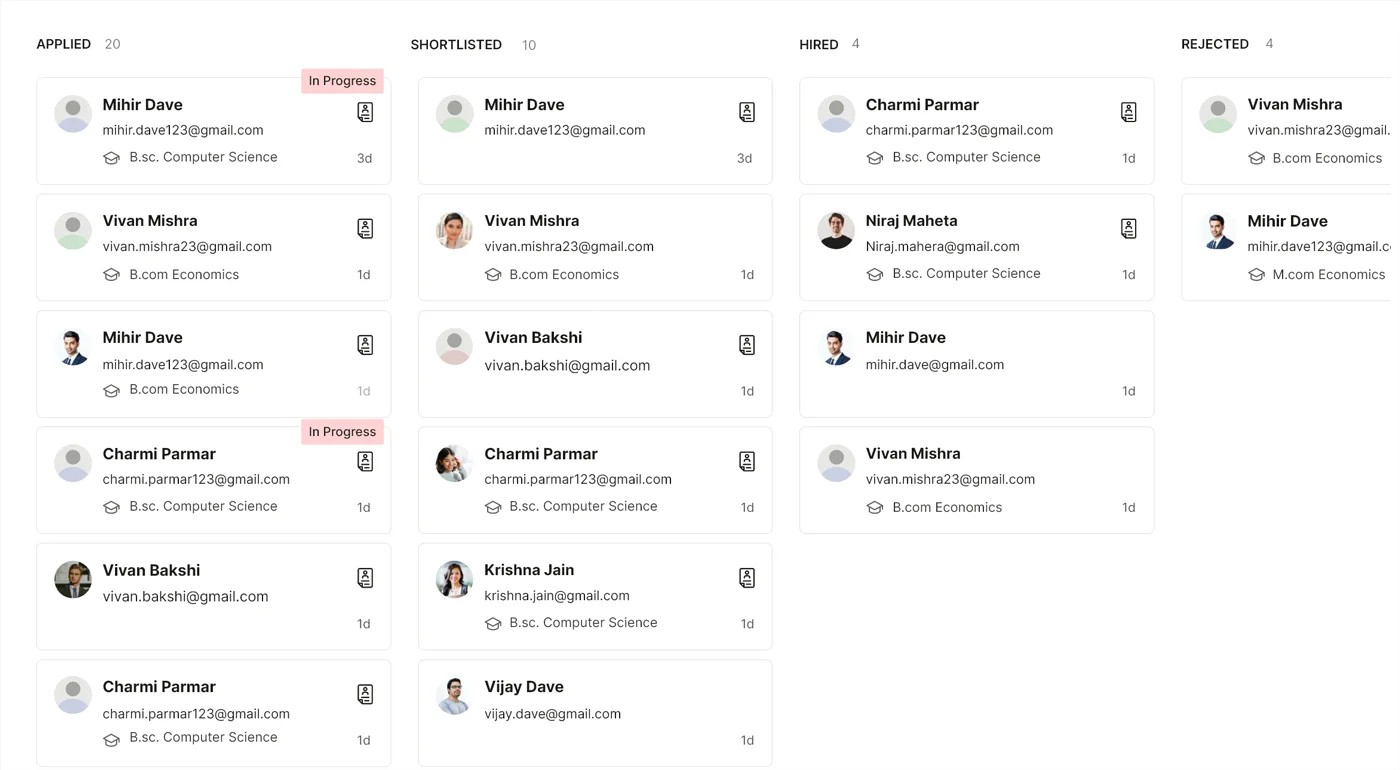Open the Krishna Jain candidate name
This screenshot has height=770, width=1400.
529,570
